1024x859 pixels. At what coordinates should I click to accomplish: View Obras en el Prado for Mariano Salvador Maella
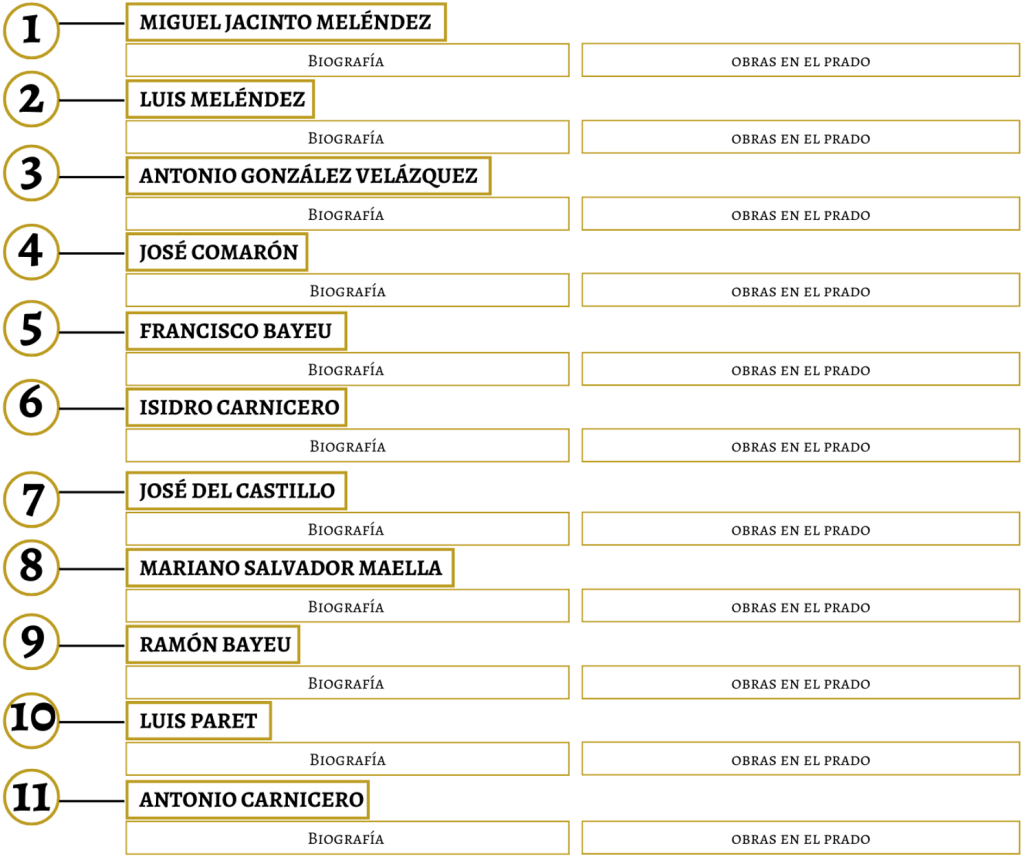coord(801,607)
